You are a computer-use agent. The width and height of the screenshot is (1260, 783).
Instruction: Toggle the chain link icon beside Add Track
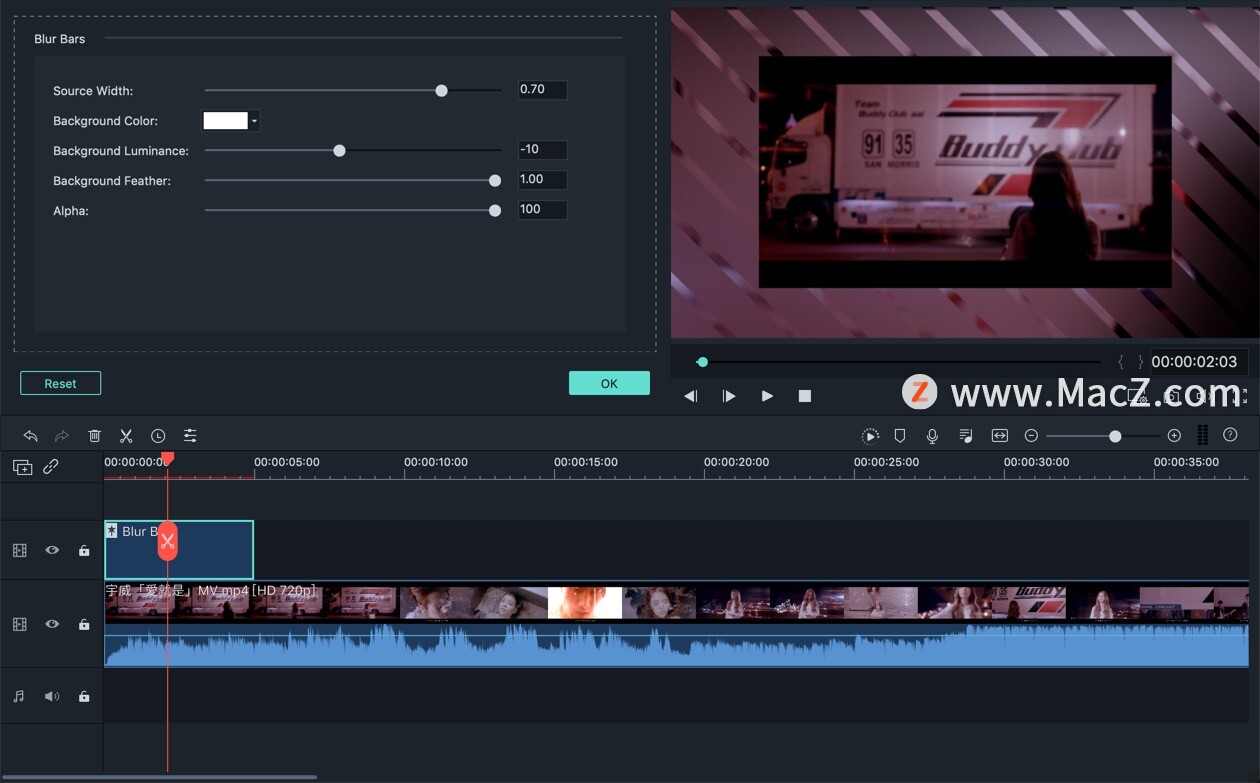[x=51, y=466]
